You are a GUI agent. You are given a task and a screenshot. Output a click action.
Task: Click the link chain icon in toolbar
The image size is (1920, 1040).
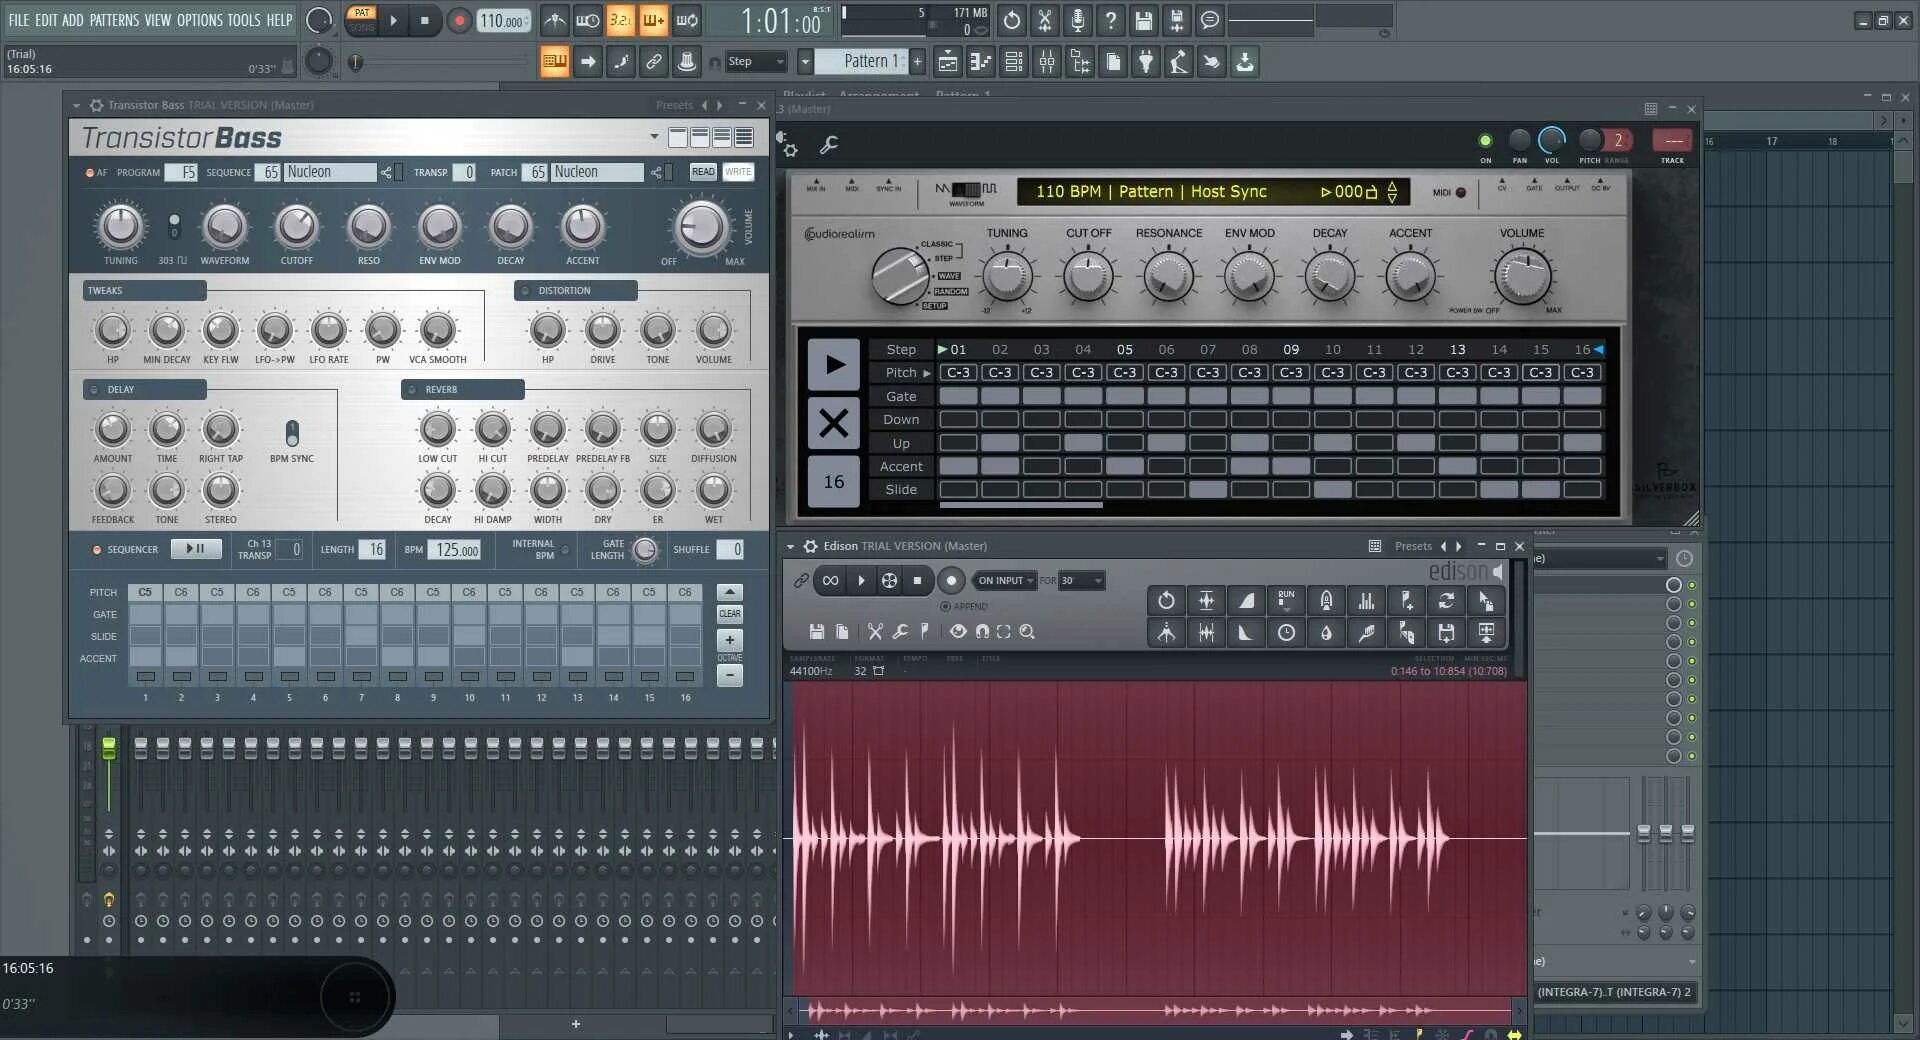pos(653,62)
